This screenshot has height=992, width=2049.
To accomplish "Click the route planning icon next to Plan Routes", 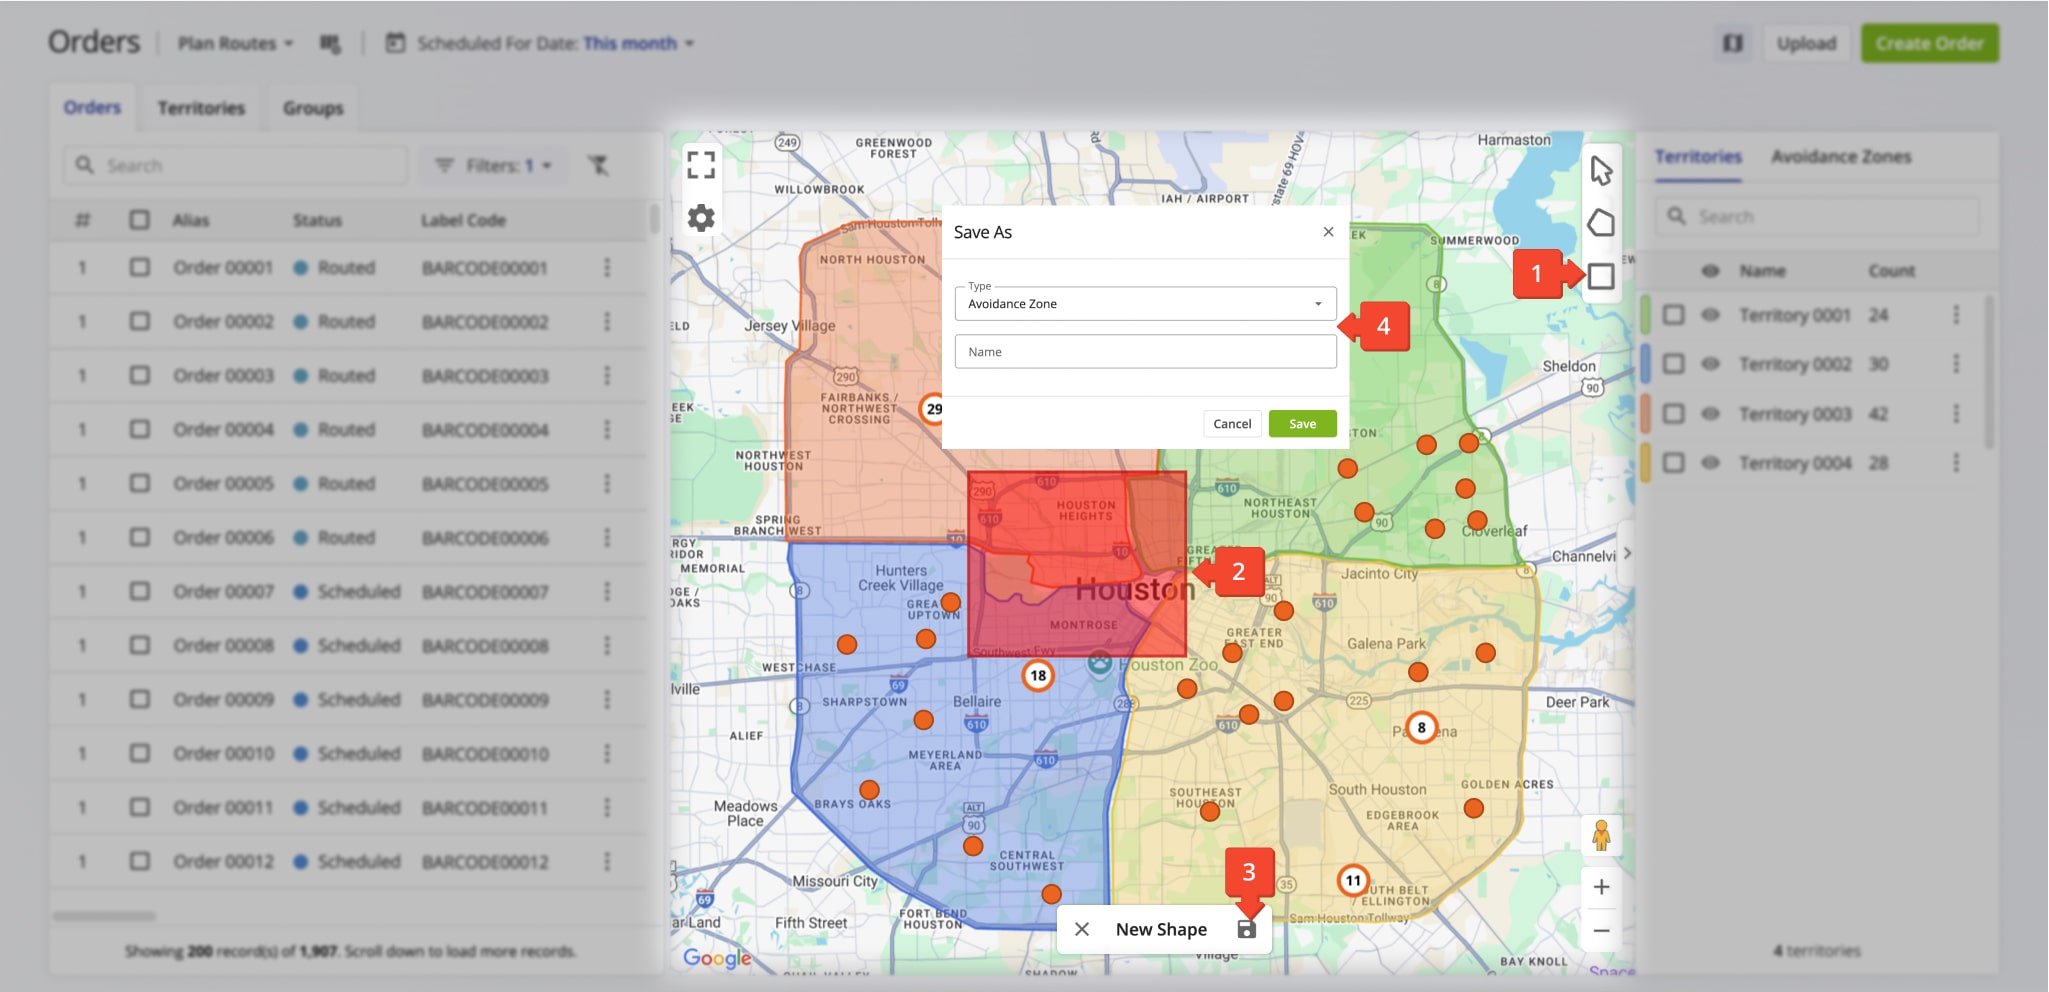I will click(330, 43).
